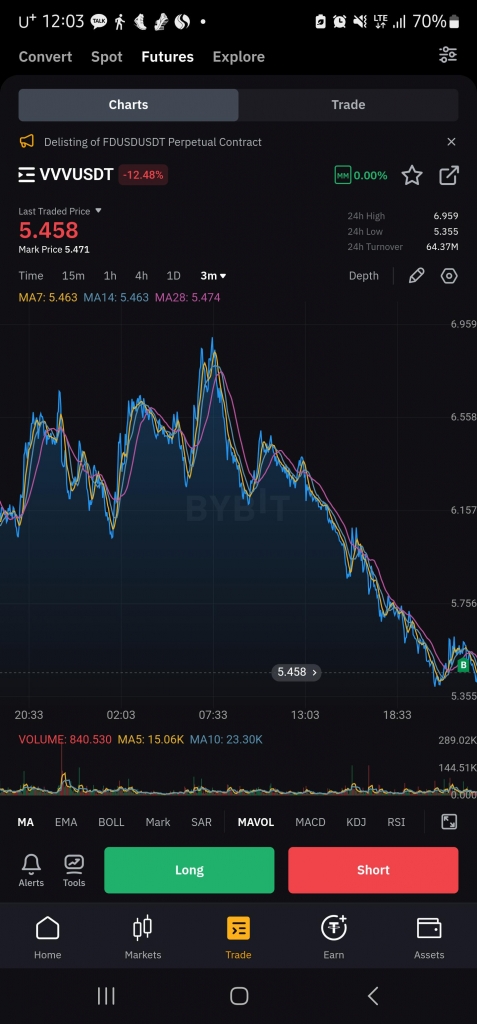Open the Alerts bell
This screenshot has height=1024, width=477.
[31, 870]
